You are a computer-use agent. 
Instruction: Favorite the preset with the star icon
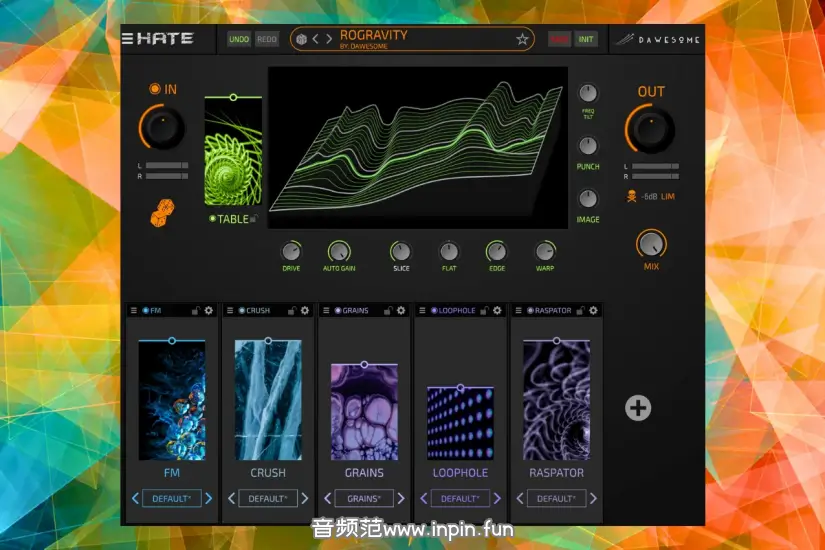click(521, 39)
